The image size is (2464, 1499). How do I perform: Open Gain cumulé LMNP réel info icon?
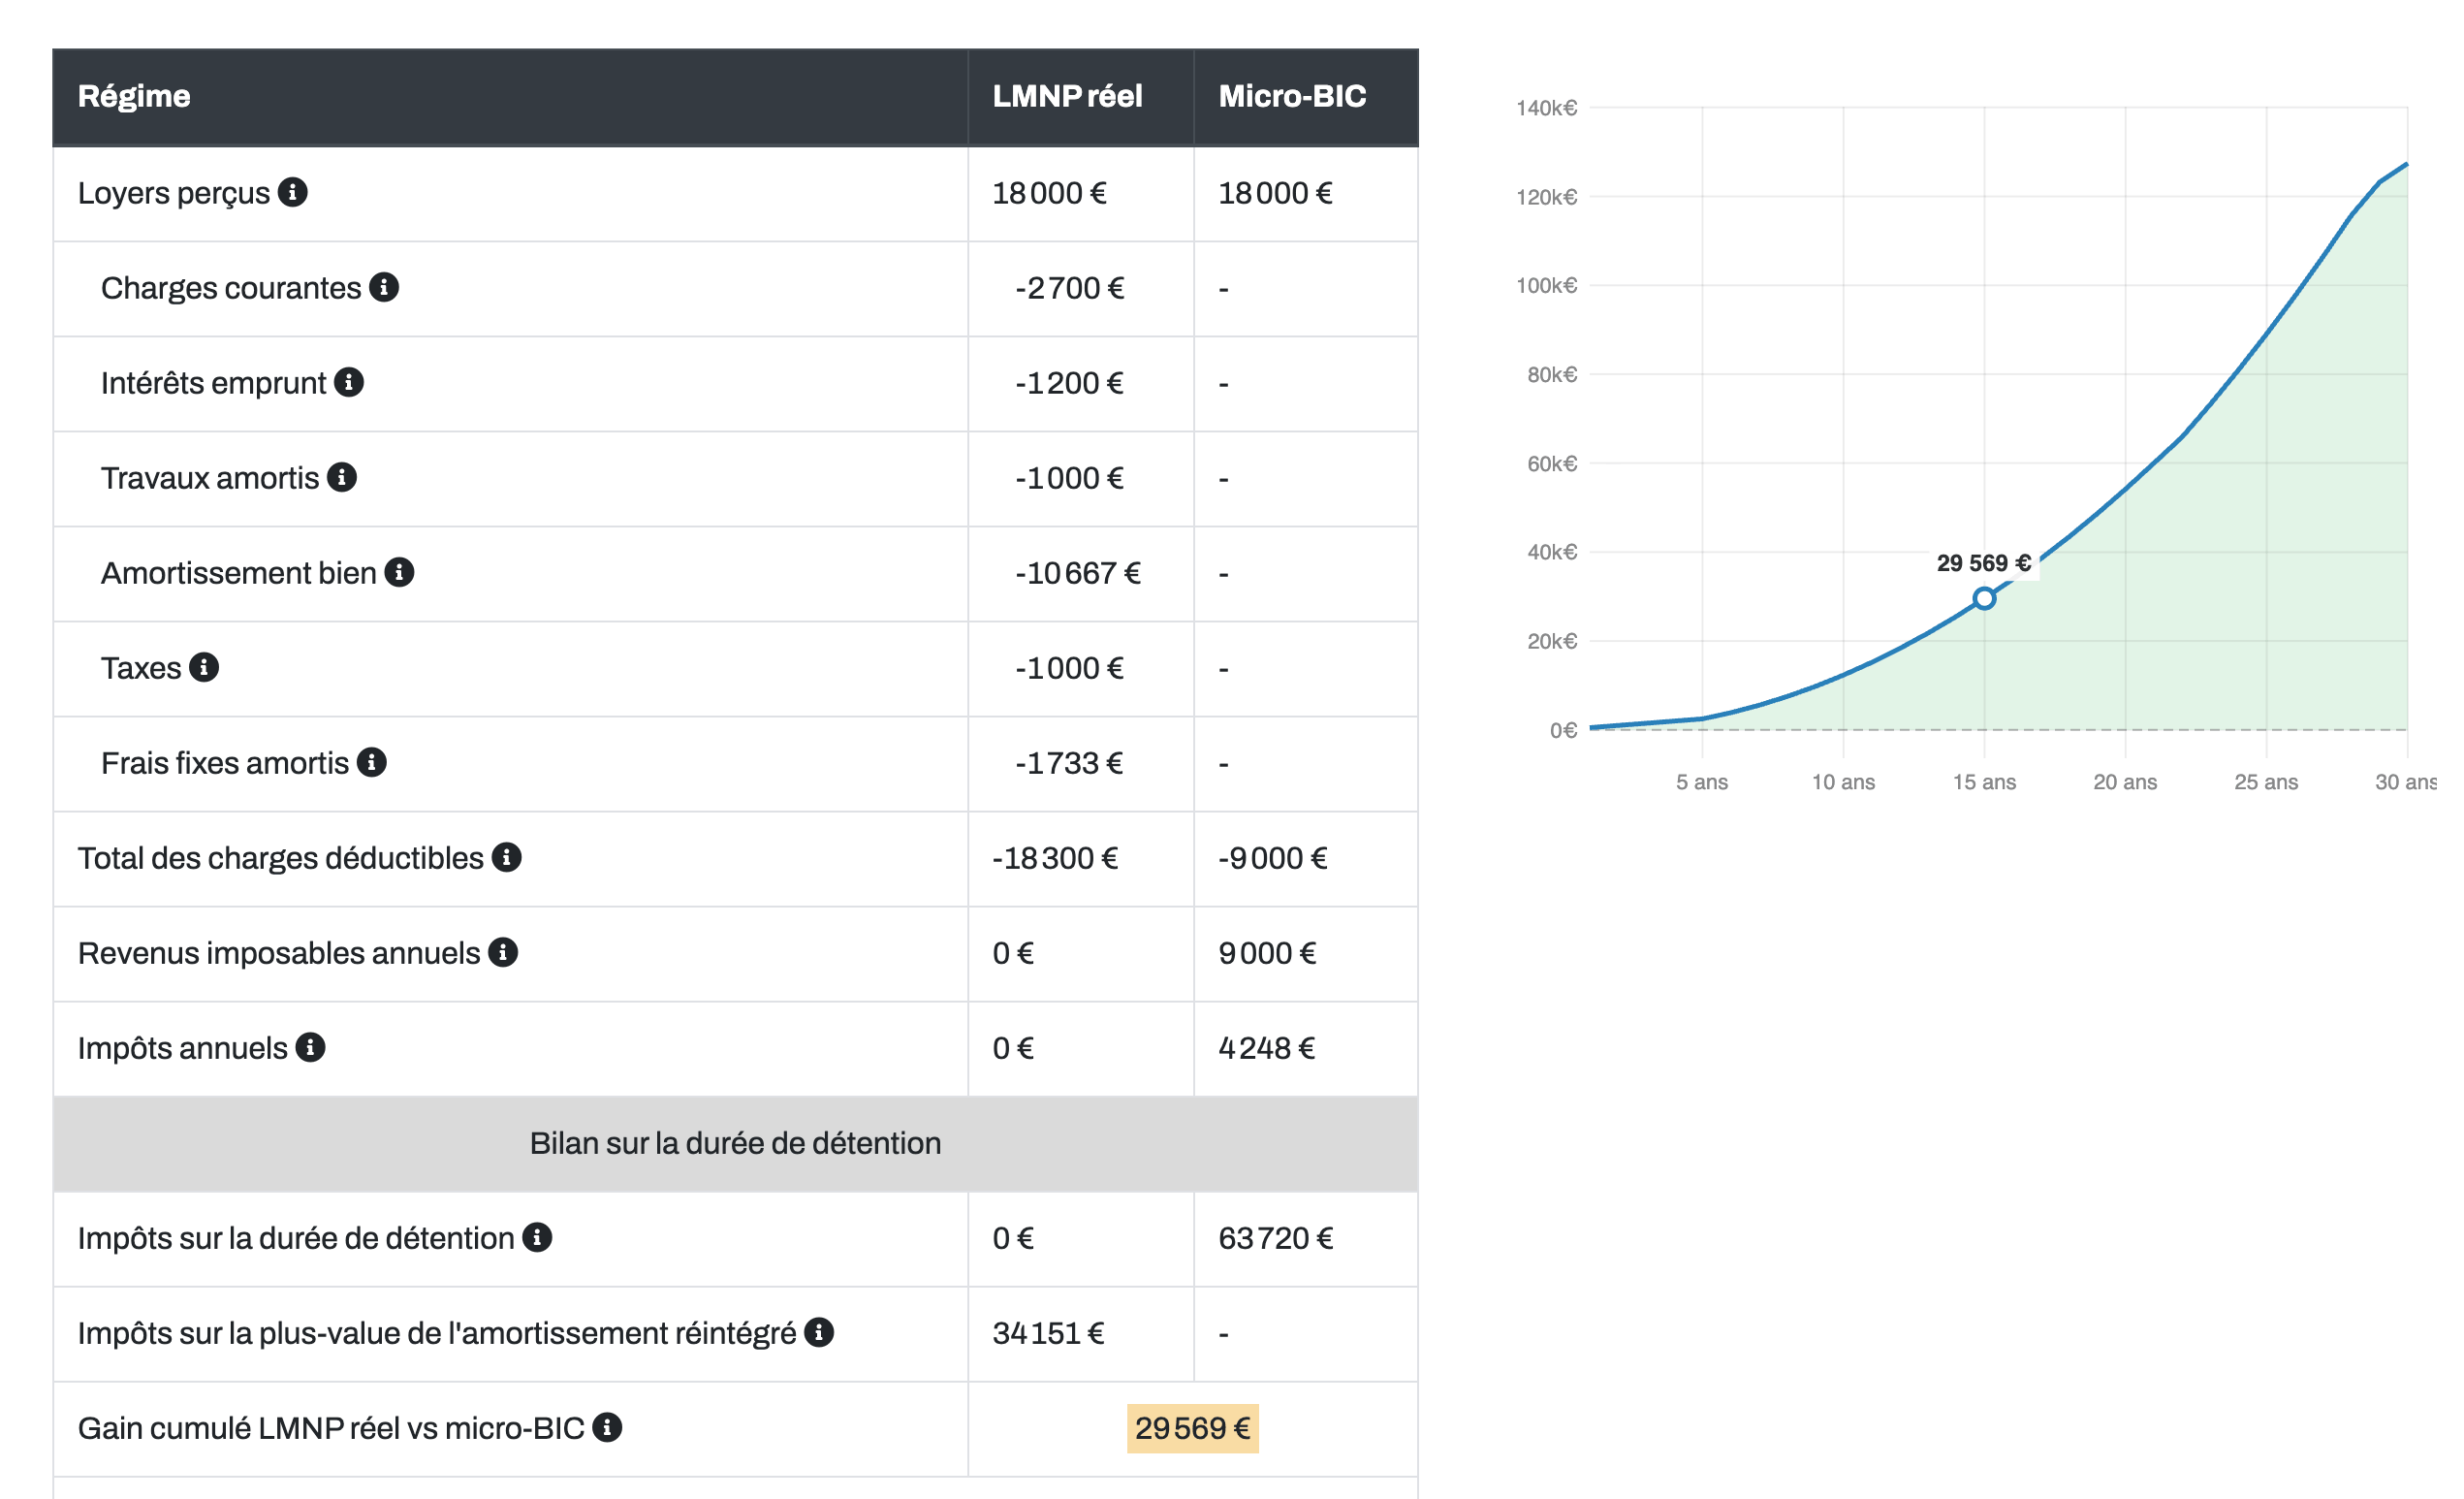607,1427
